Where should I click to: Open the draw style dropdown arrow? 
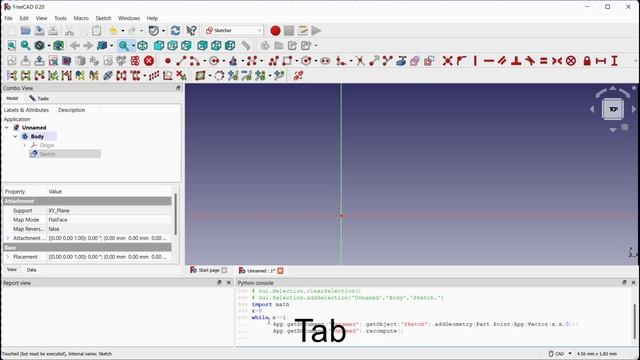pos(49,45)
